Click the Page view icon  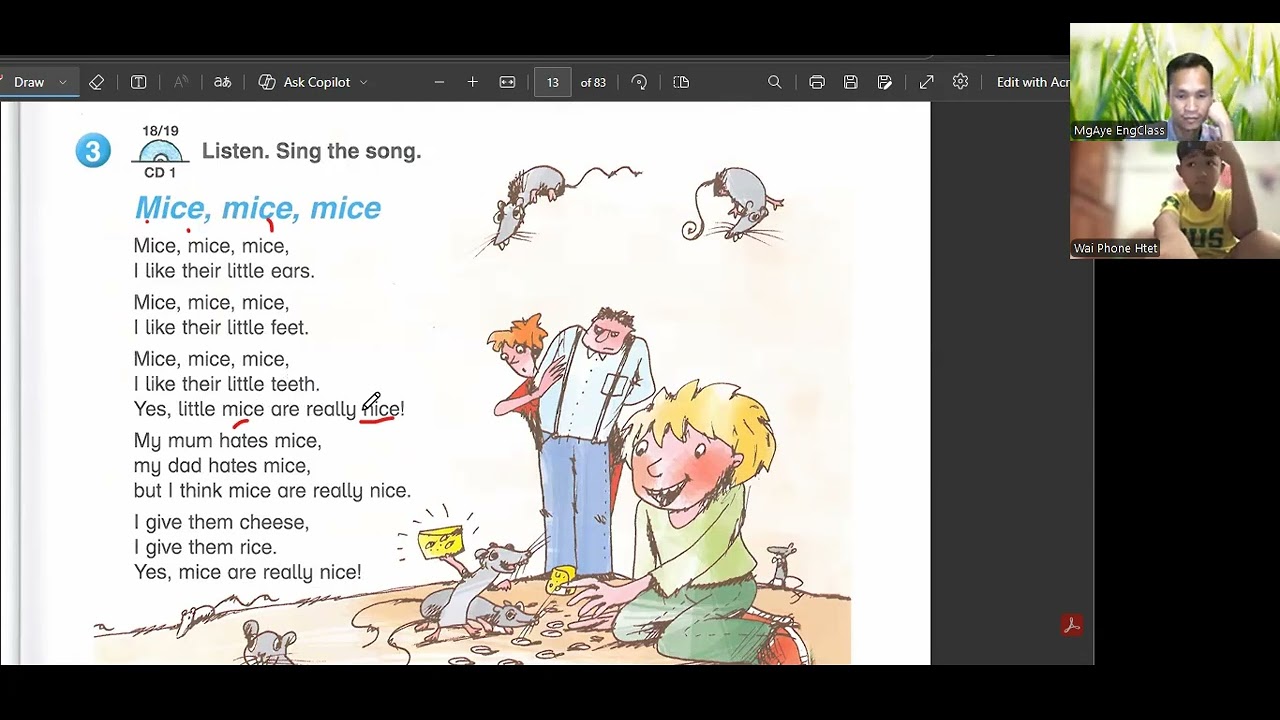point(681,82)
